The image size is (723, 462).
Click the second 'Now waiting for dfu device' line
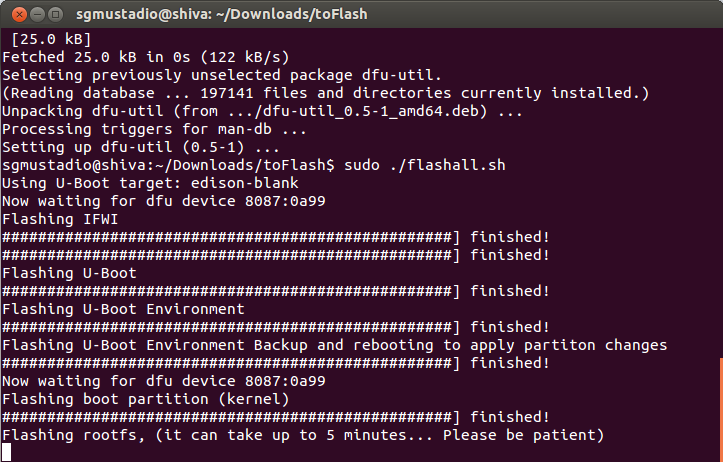coord(164,381)
